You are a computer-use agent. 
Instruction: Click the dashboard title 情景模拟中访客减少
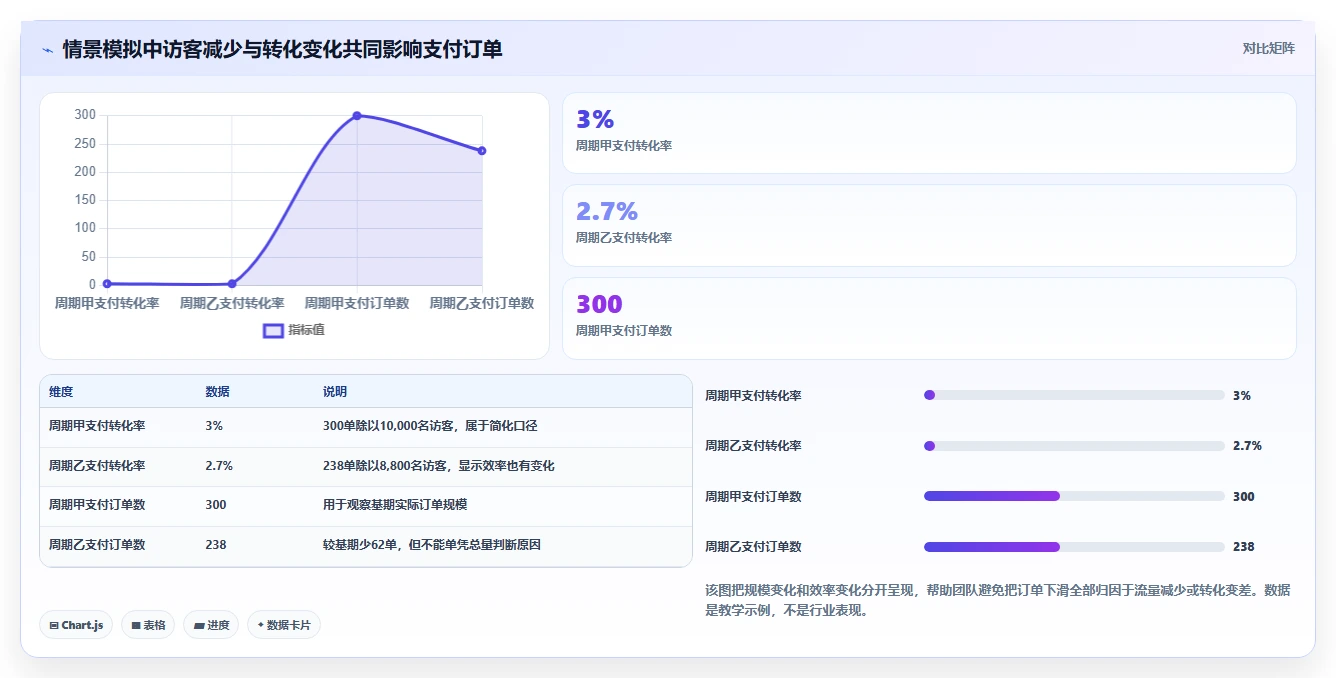tap(282, 49)
